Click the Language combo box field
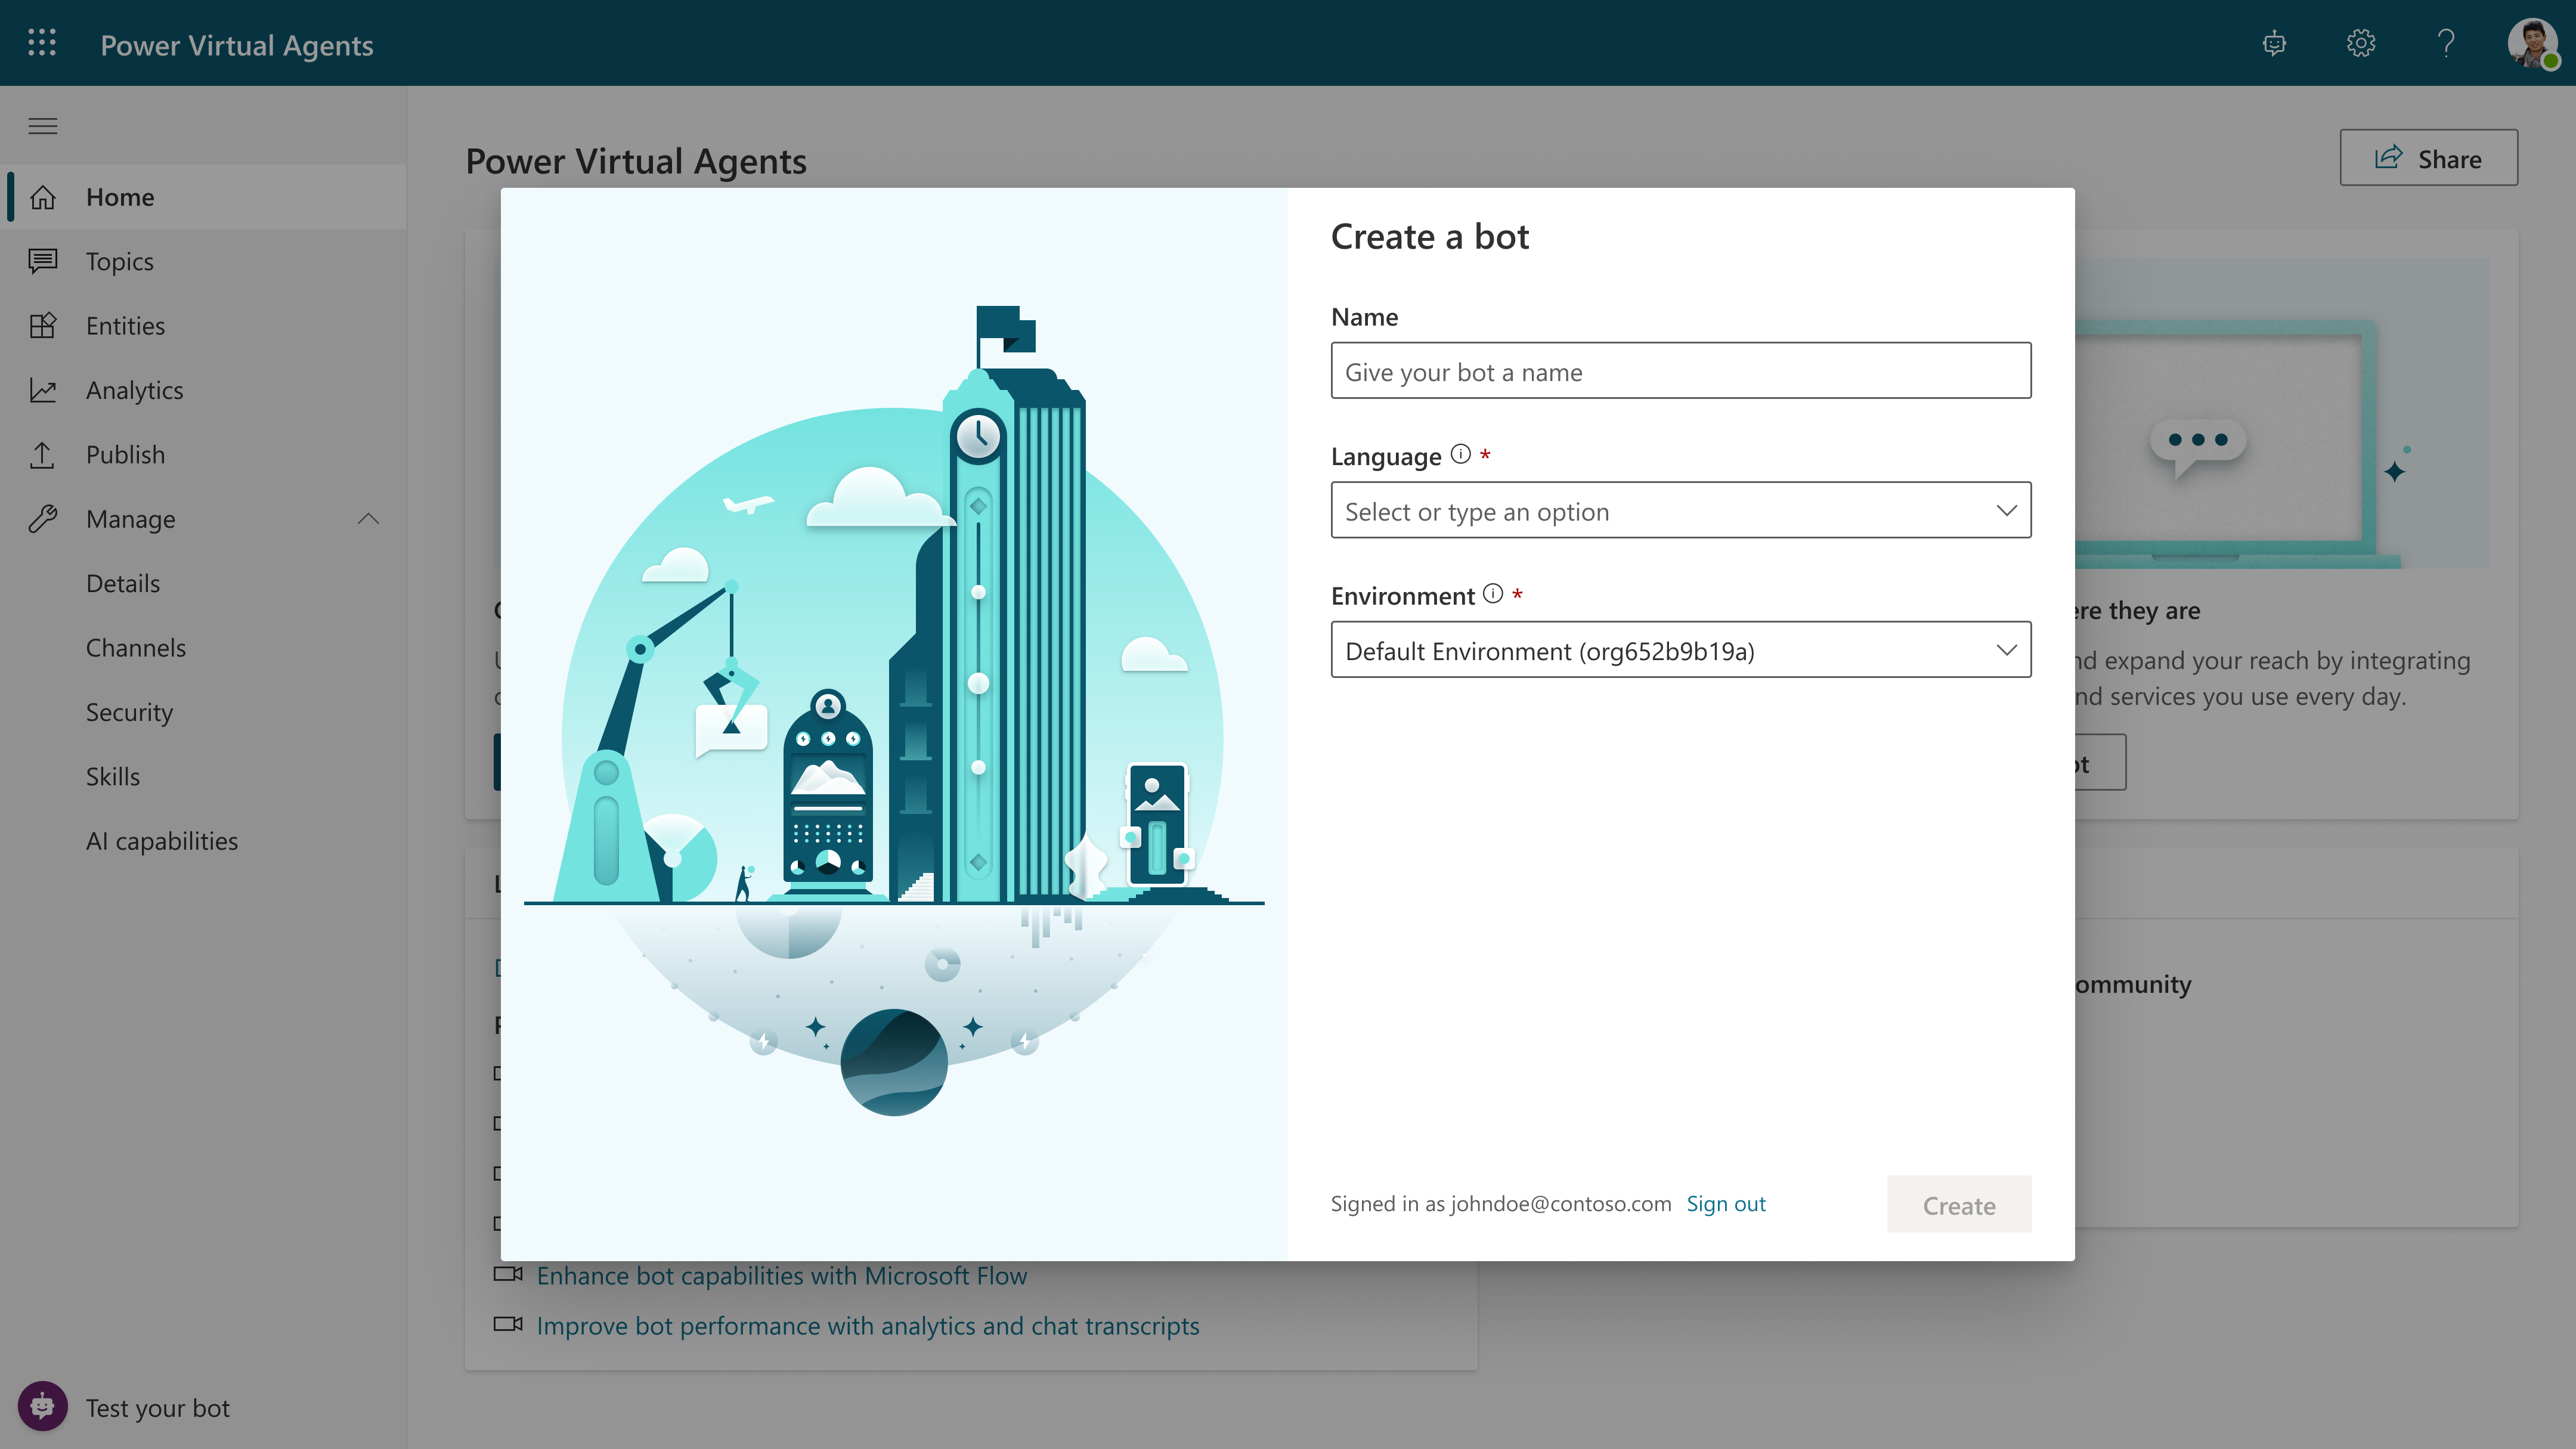This screenshot has height=1449, width=2576. pos(1681,510)
